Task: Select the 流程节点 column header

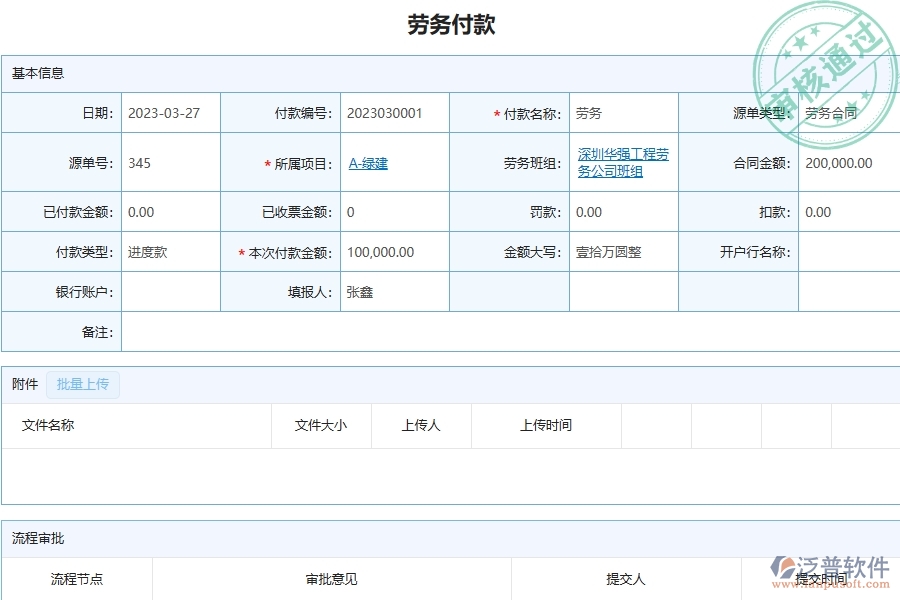Action: pos(75,578)
